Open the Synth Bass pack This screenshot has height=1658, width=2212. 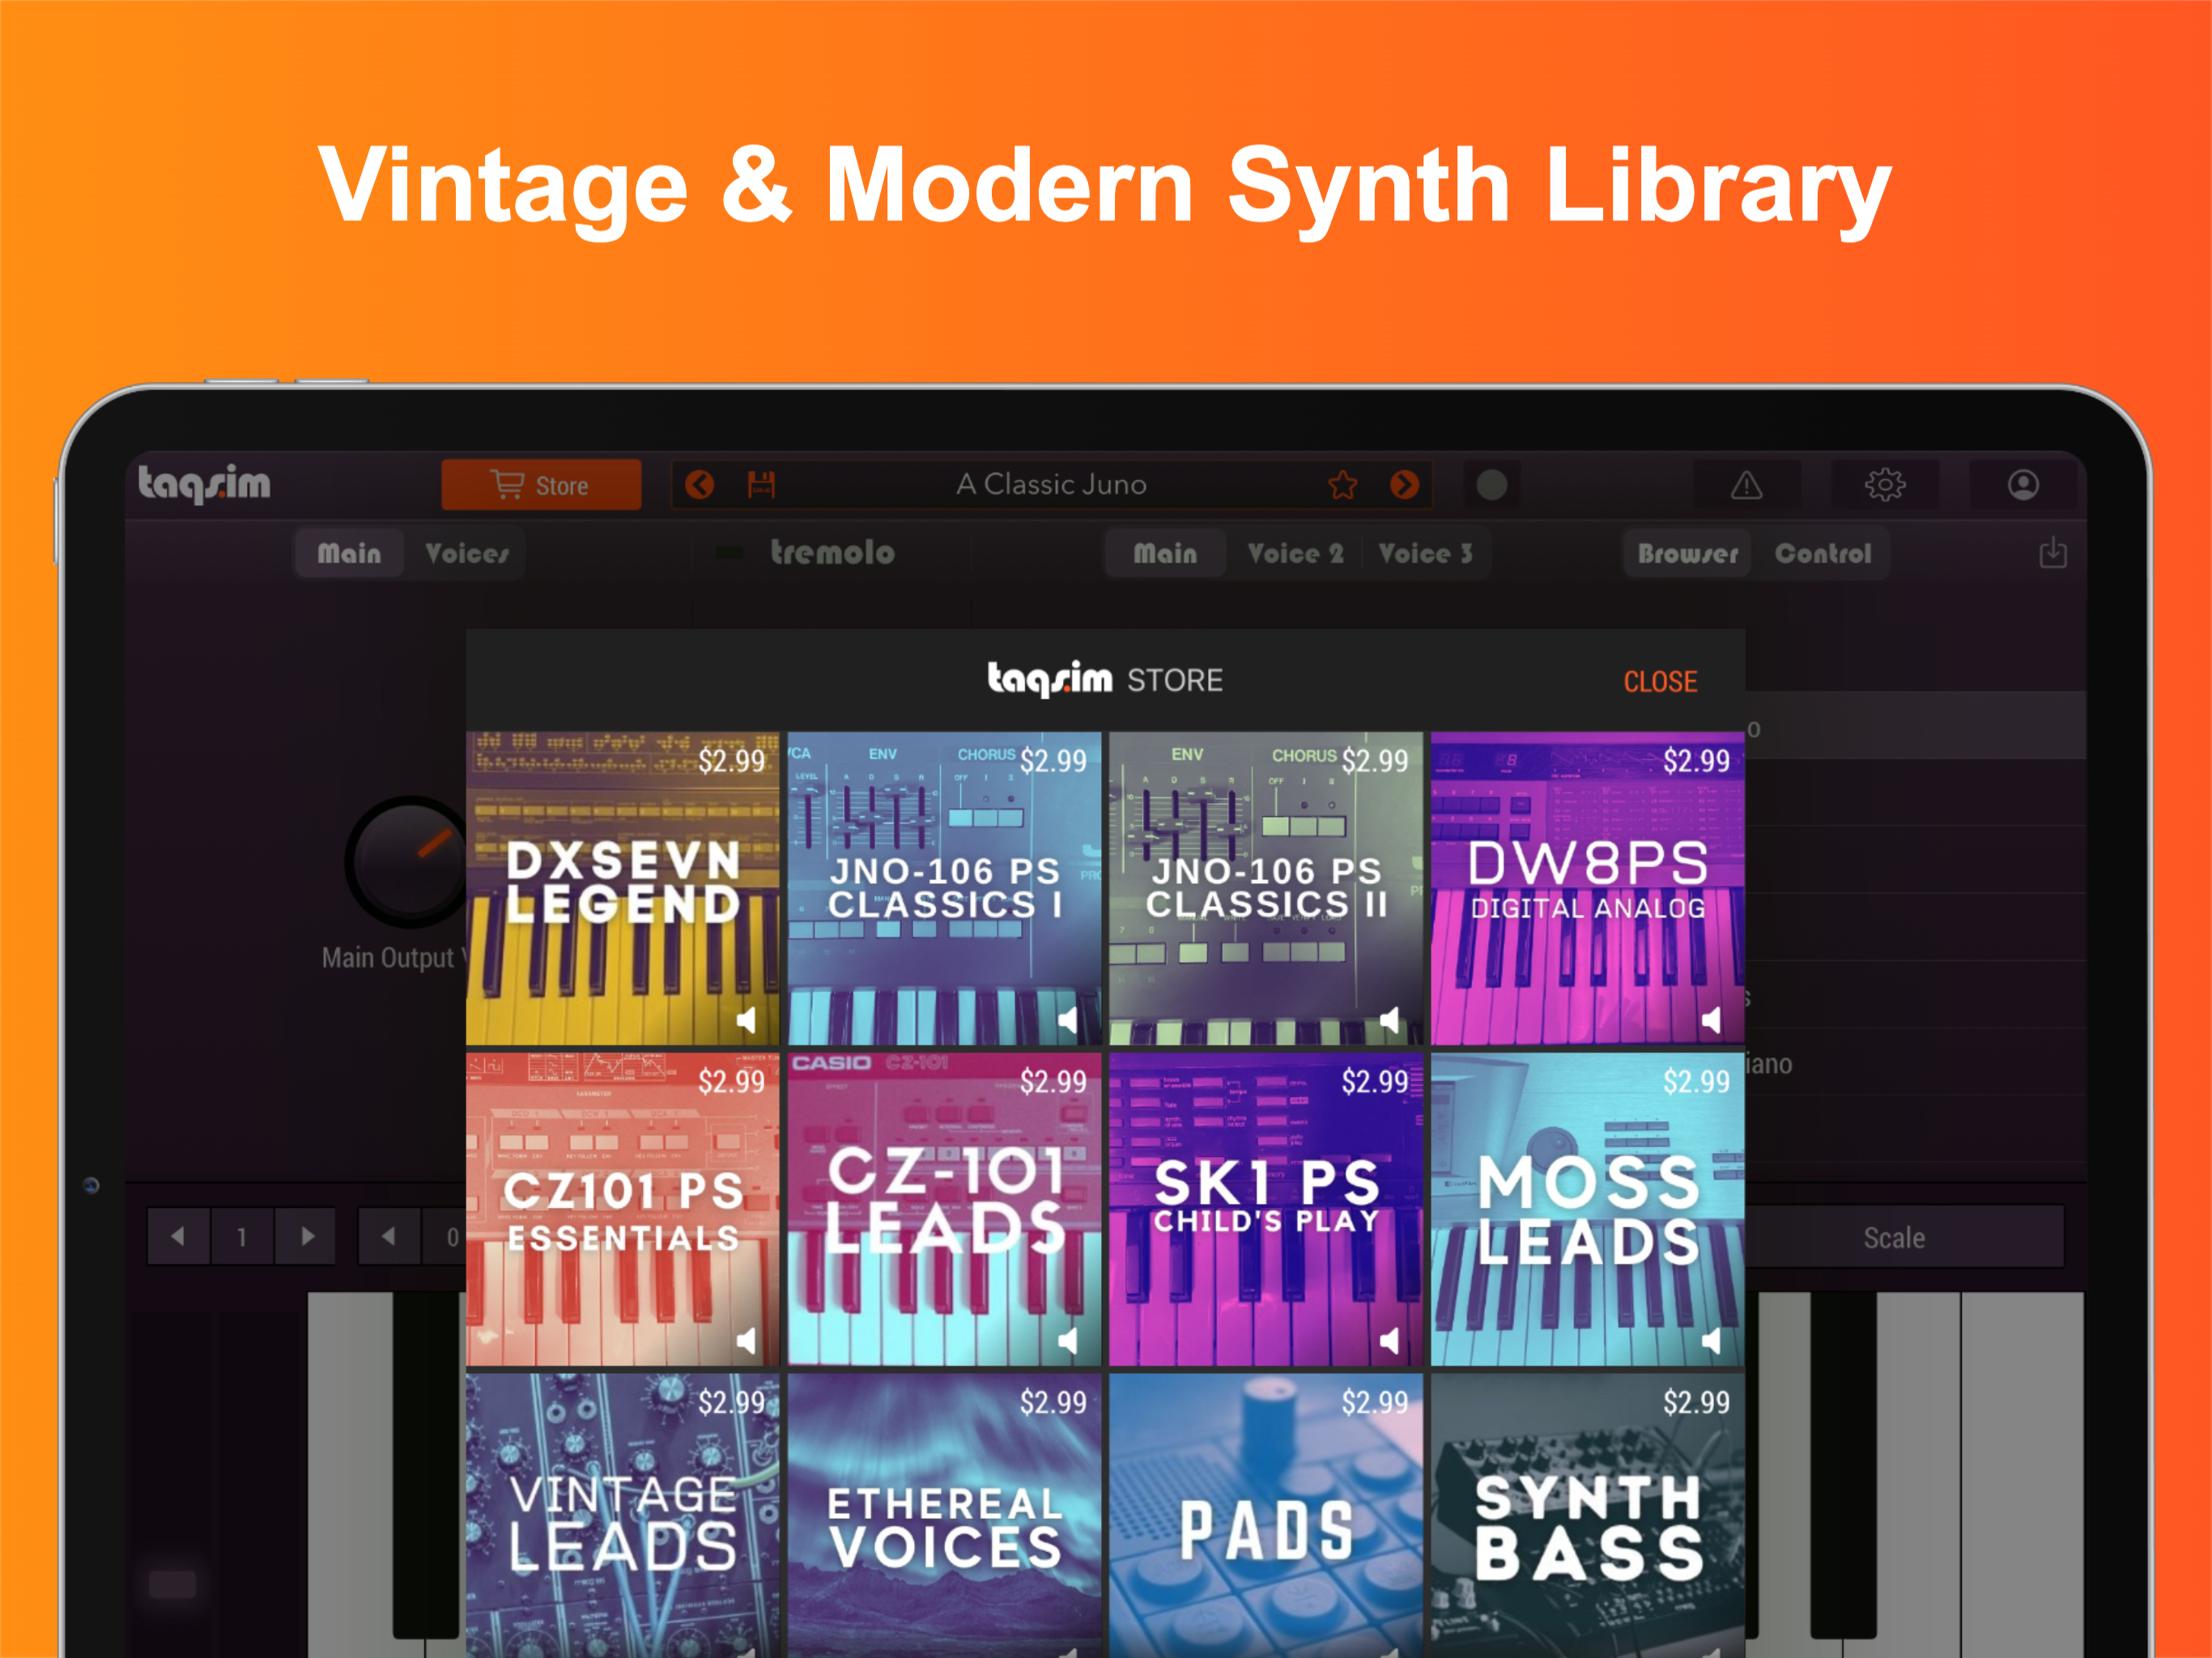(x=1587, y=1516)
